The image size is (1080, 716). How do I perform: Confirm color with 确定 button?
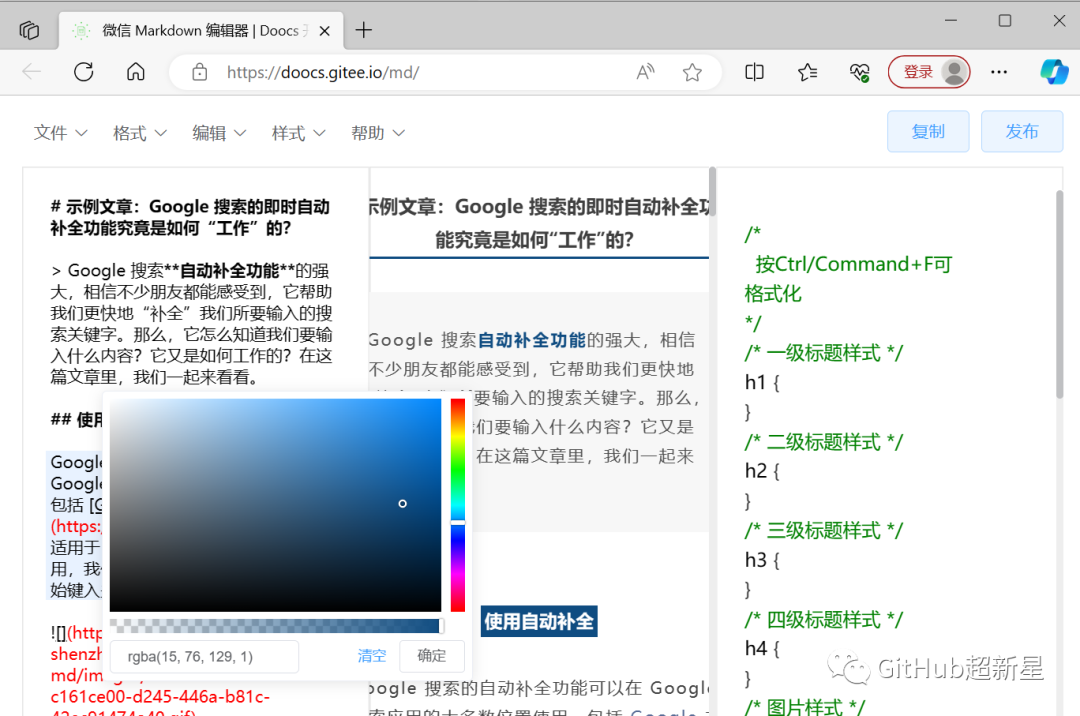432,656
